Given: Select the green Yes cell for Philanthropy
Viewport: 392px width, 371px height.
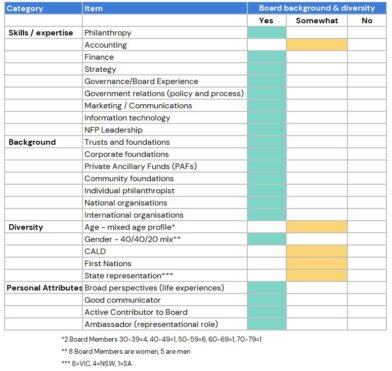Looking at the screenshot, I should 267,33.
